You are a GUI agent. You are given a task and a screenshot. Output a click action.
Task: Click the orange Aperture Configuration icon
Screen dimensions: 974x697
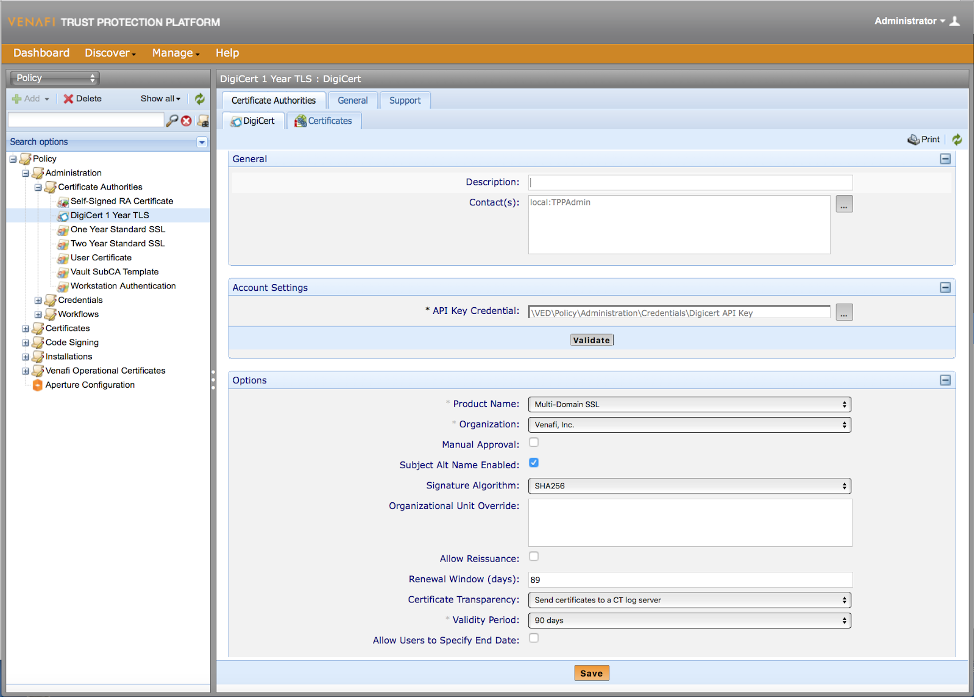tap(37, 385)
